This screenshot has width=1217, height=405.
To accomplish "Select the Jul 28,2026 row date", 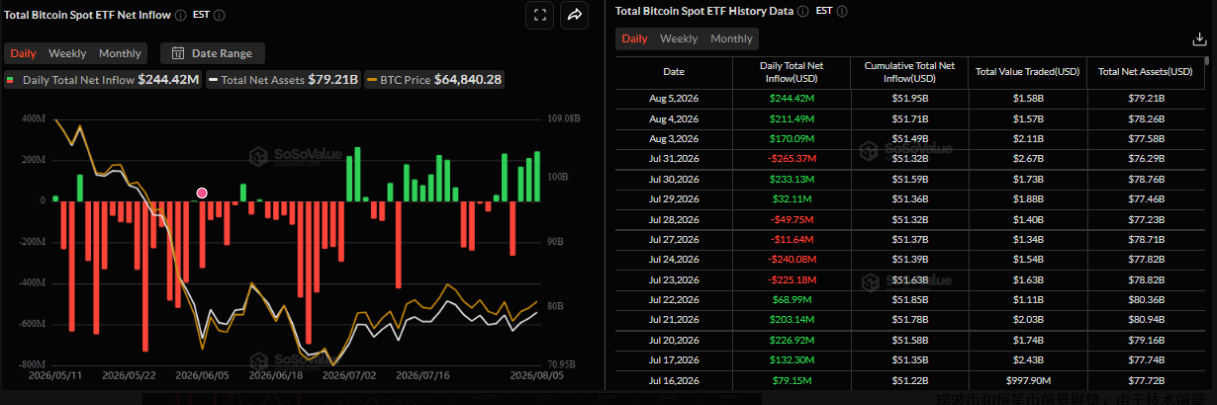I will click(x=674, y=219).
